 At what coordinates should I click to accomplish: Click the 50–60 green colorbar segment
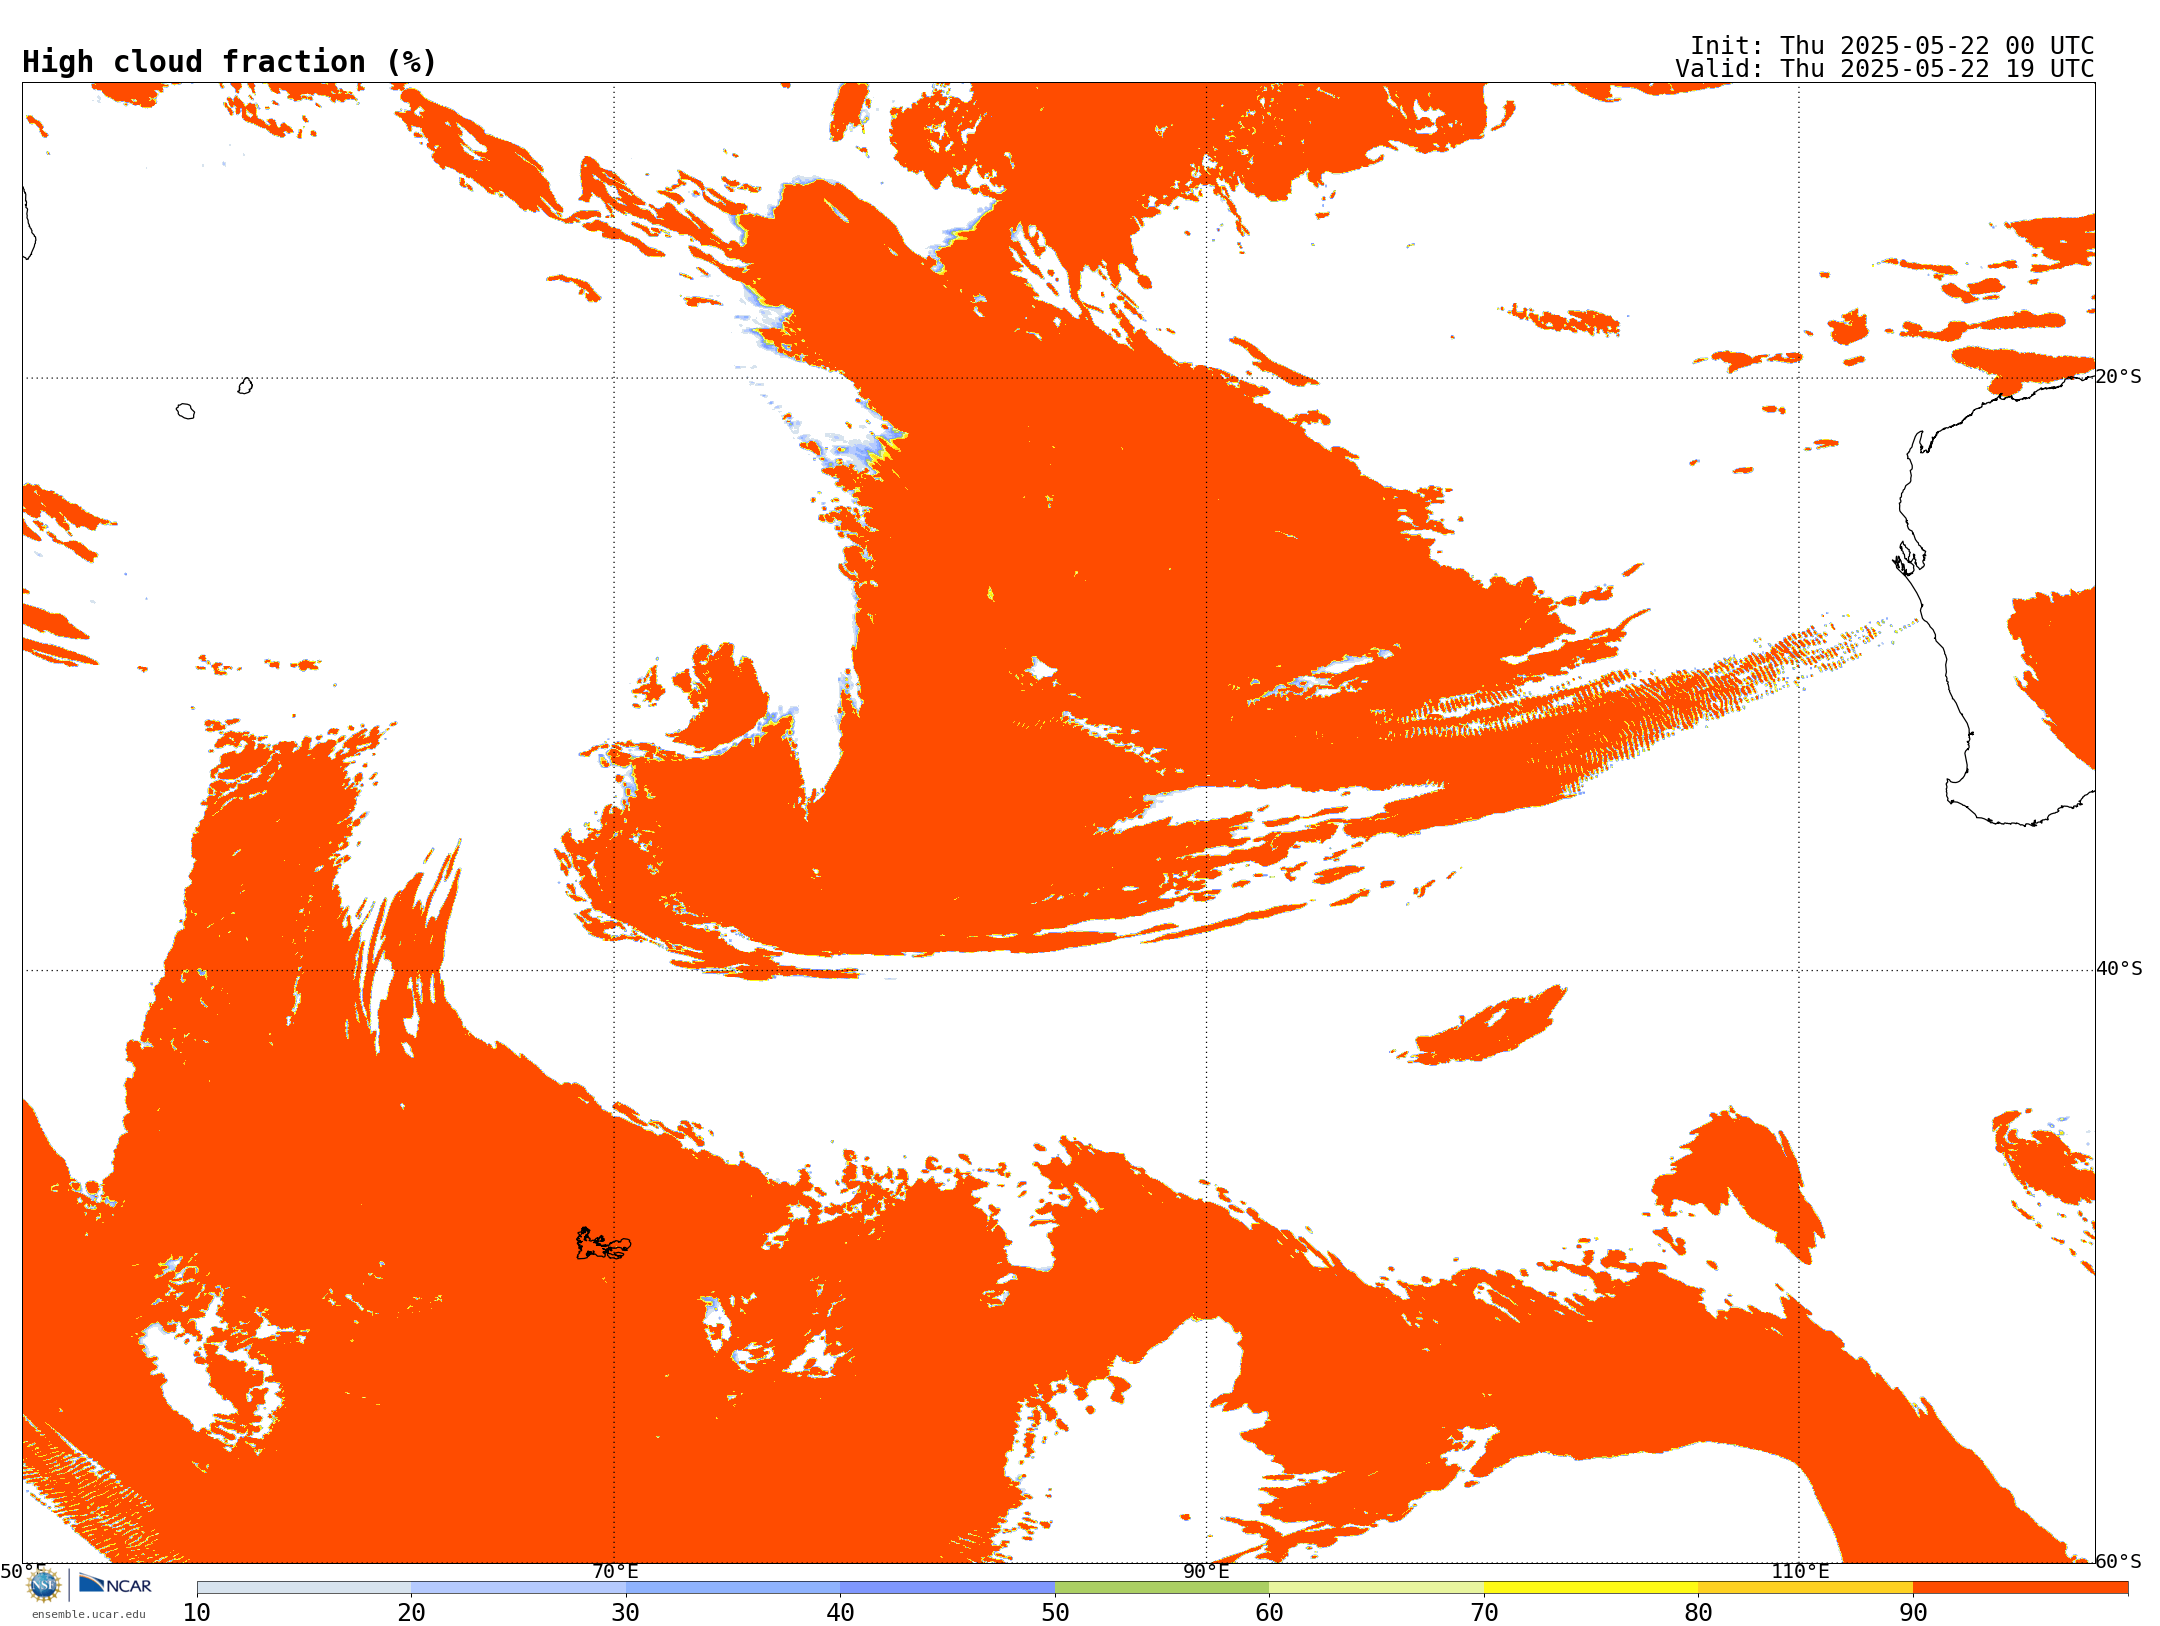tap(1162, 1588)
